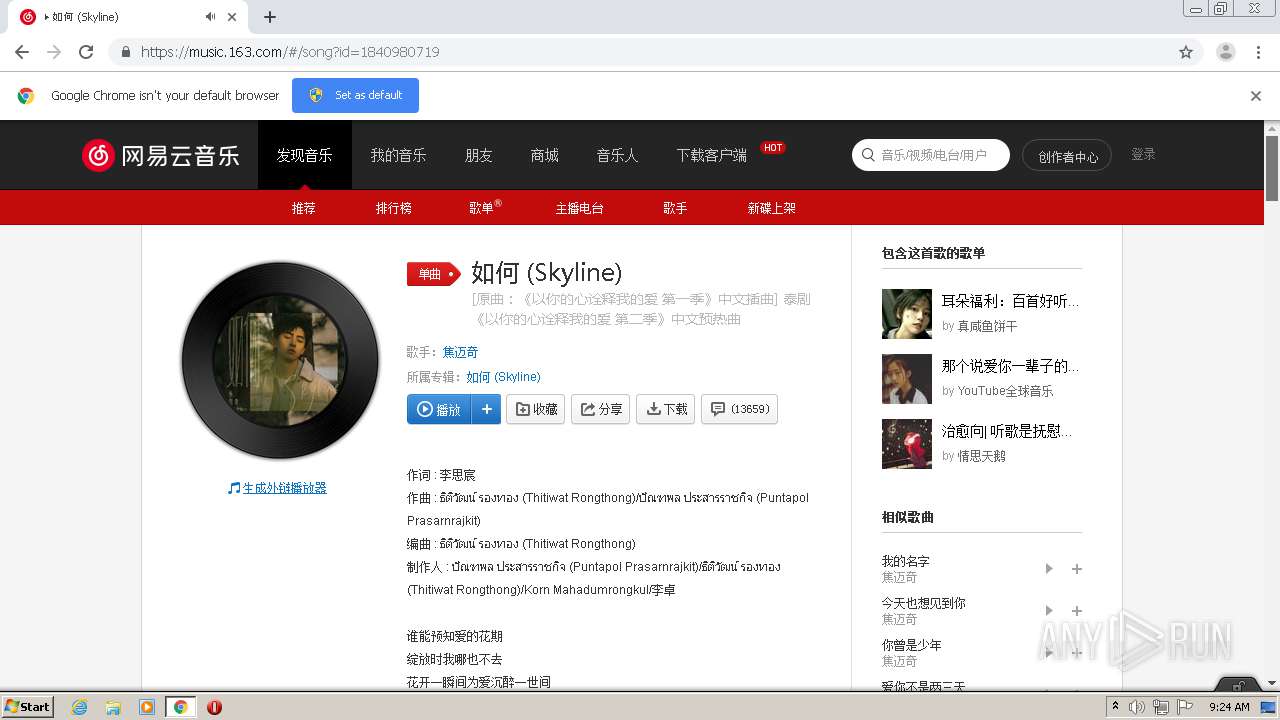Add 今天也想见到你 to playlist
The height and width of the screenshot is (720, 1280).
pos(1077,611)
